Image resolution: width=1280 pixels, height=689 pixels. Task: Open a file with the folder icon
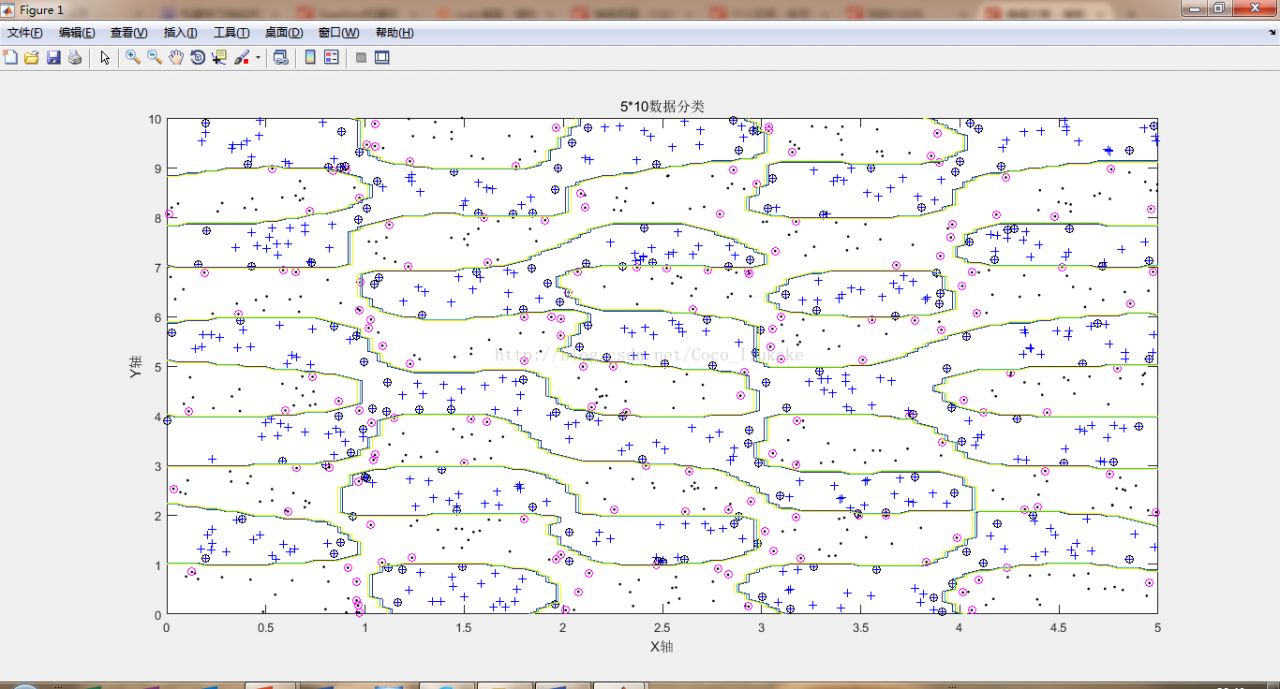(x=32, y=57)
